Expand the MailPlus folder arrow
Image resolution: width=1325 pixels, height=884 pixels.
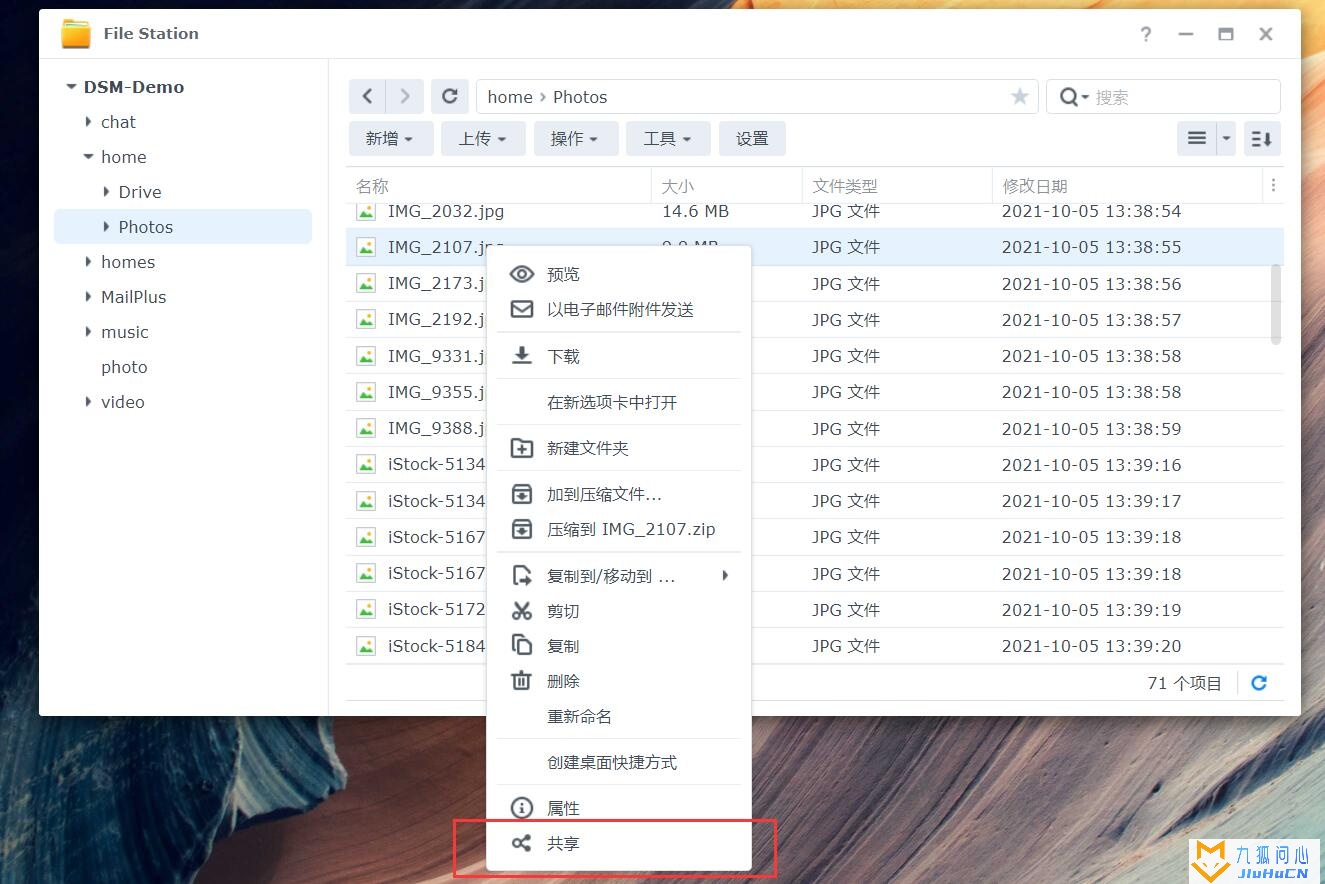pos(89,297)
